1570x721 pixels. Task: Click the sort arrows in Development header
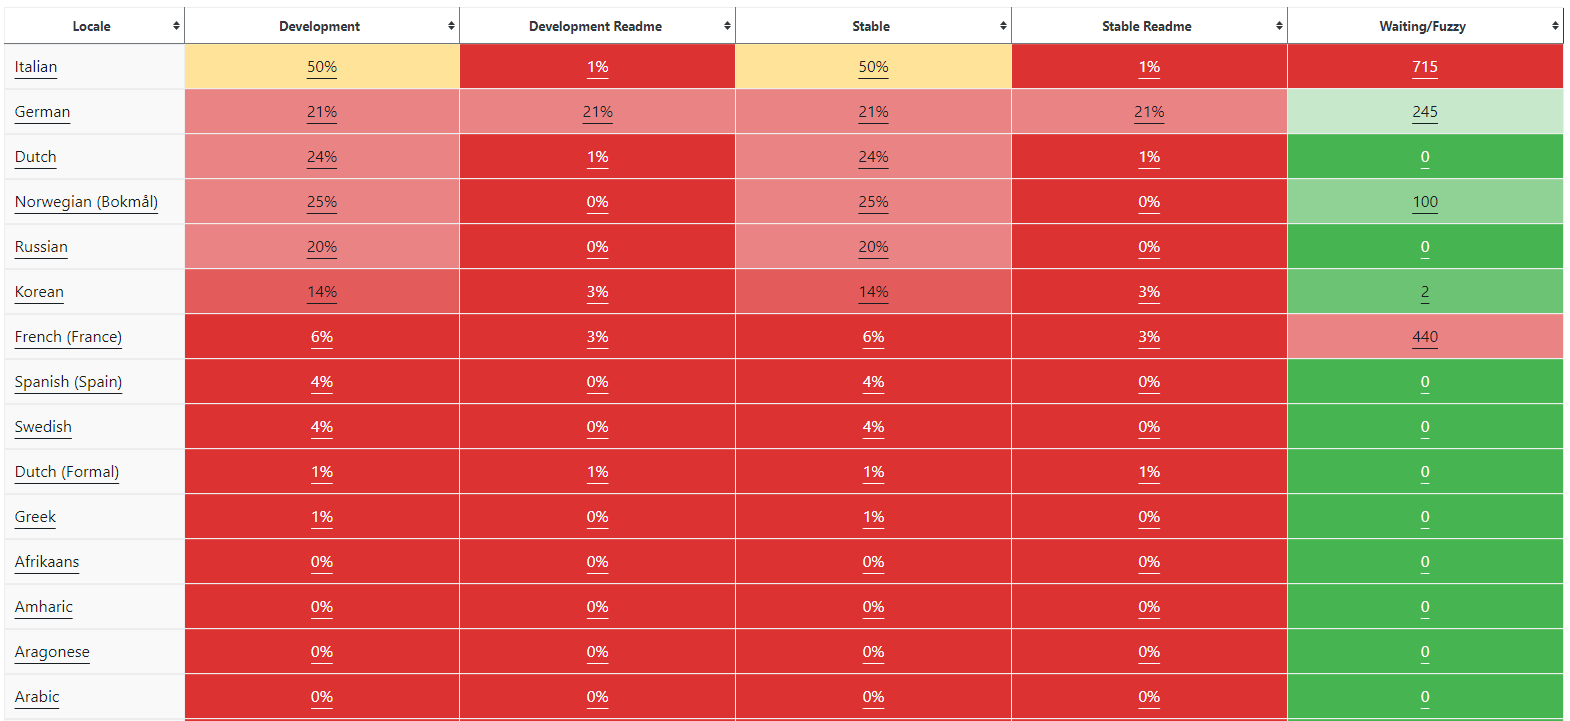coord(451,26)
